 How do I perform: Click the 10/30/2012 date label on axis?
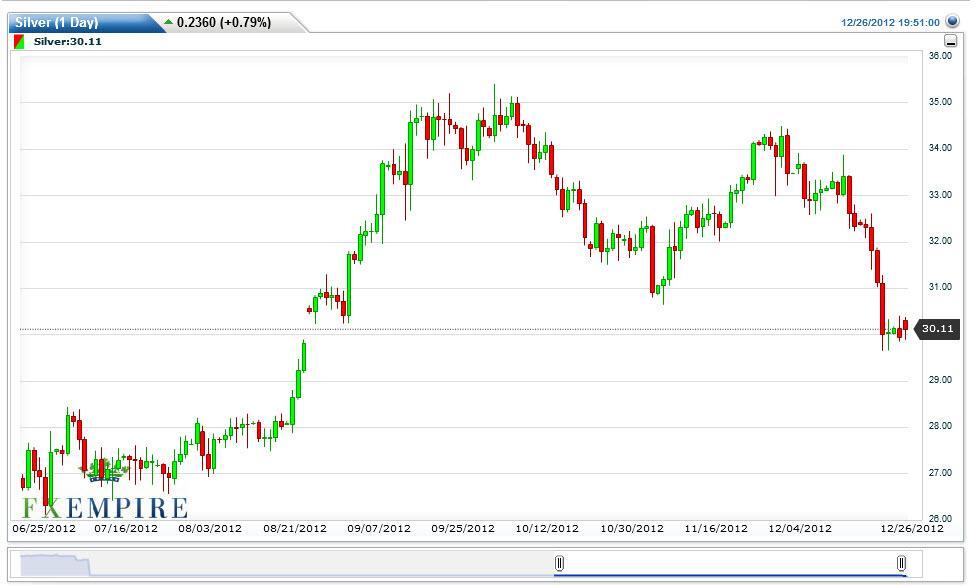(x=632, y=529)
